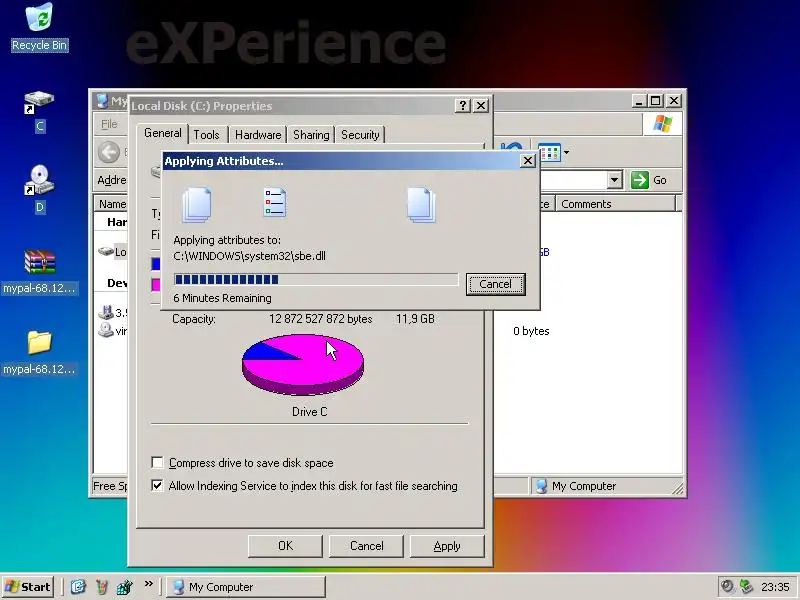The height and width of the screenshot is (600, 800).
Task: Select the General tab
Action: [x=163, y=133]
